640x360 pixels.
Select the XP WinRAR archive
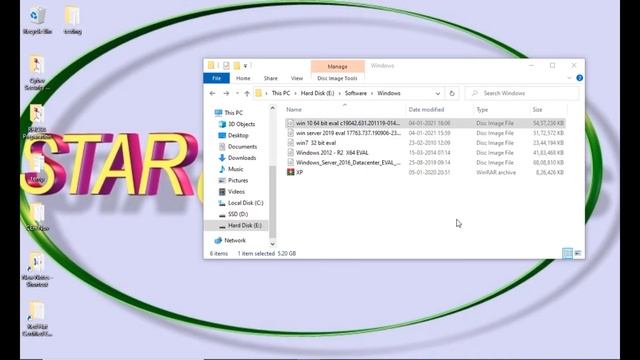pyautogui.click(x=425, y=172)
